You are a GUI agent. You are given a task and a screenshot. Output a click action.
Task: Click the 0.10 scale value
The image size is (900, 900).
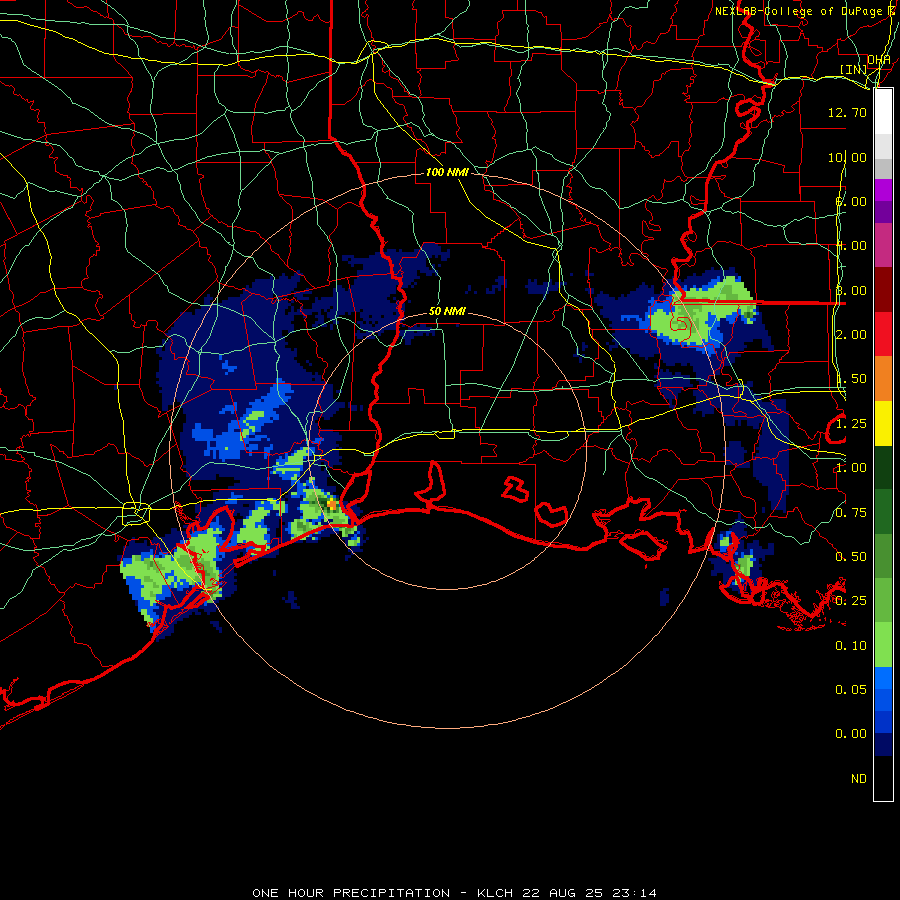tap(851, 646)
